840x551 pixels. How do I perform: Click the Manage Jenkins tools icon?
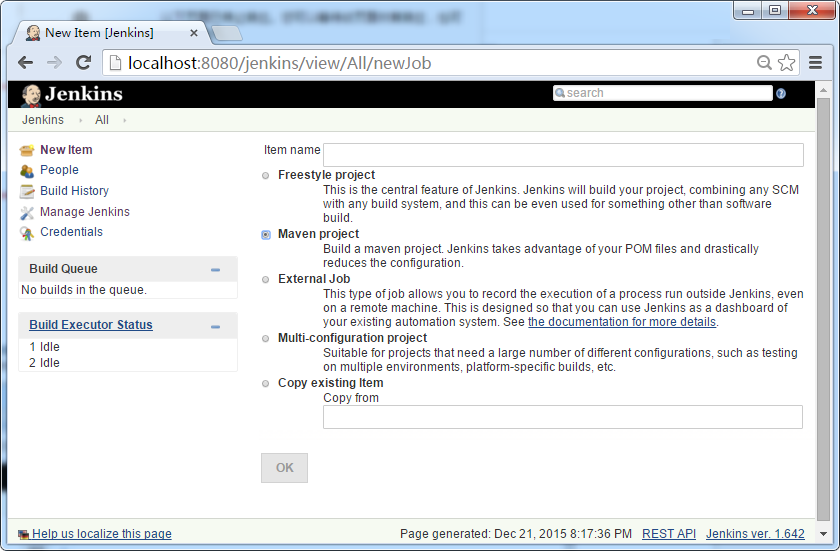pyautogui.click(x=27, y=213)
